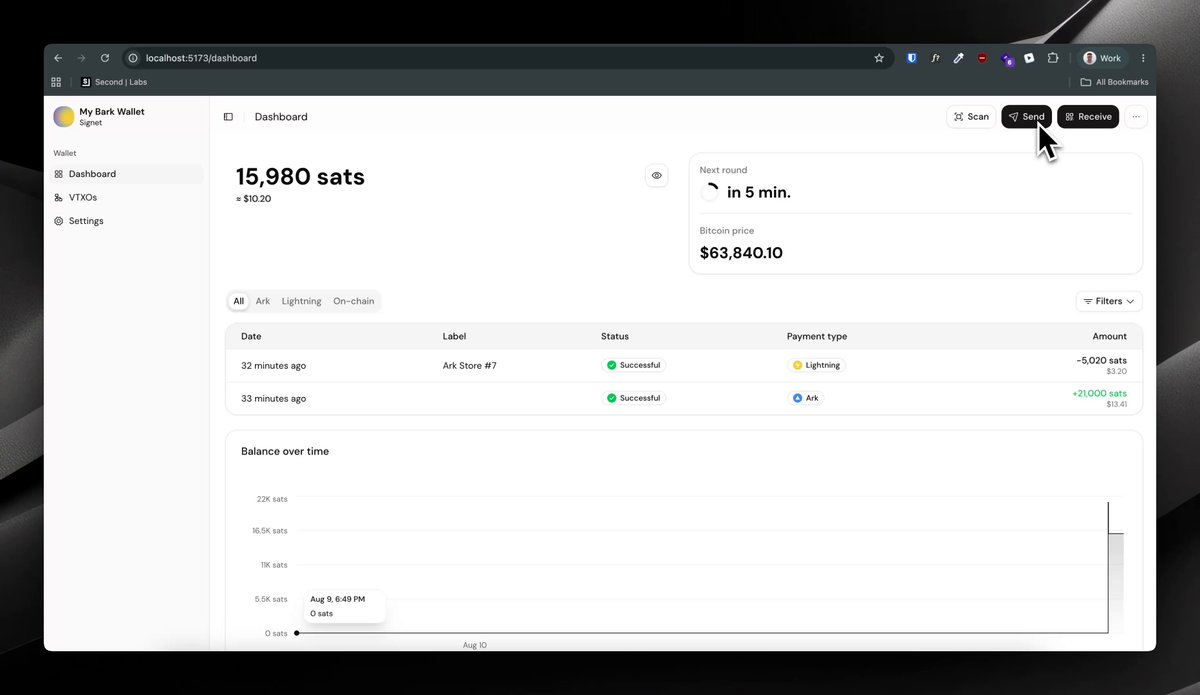The width and height of the screenshot is (1200, 695).
Task: Open the Chrome three-dot menu
Action: point(1143,58)
